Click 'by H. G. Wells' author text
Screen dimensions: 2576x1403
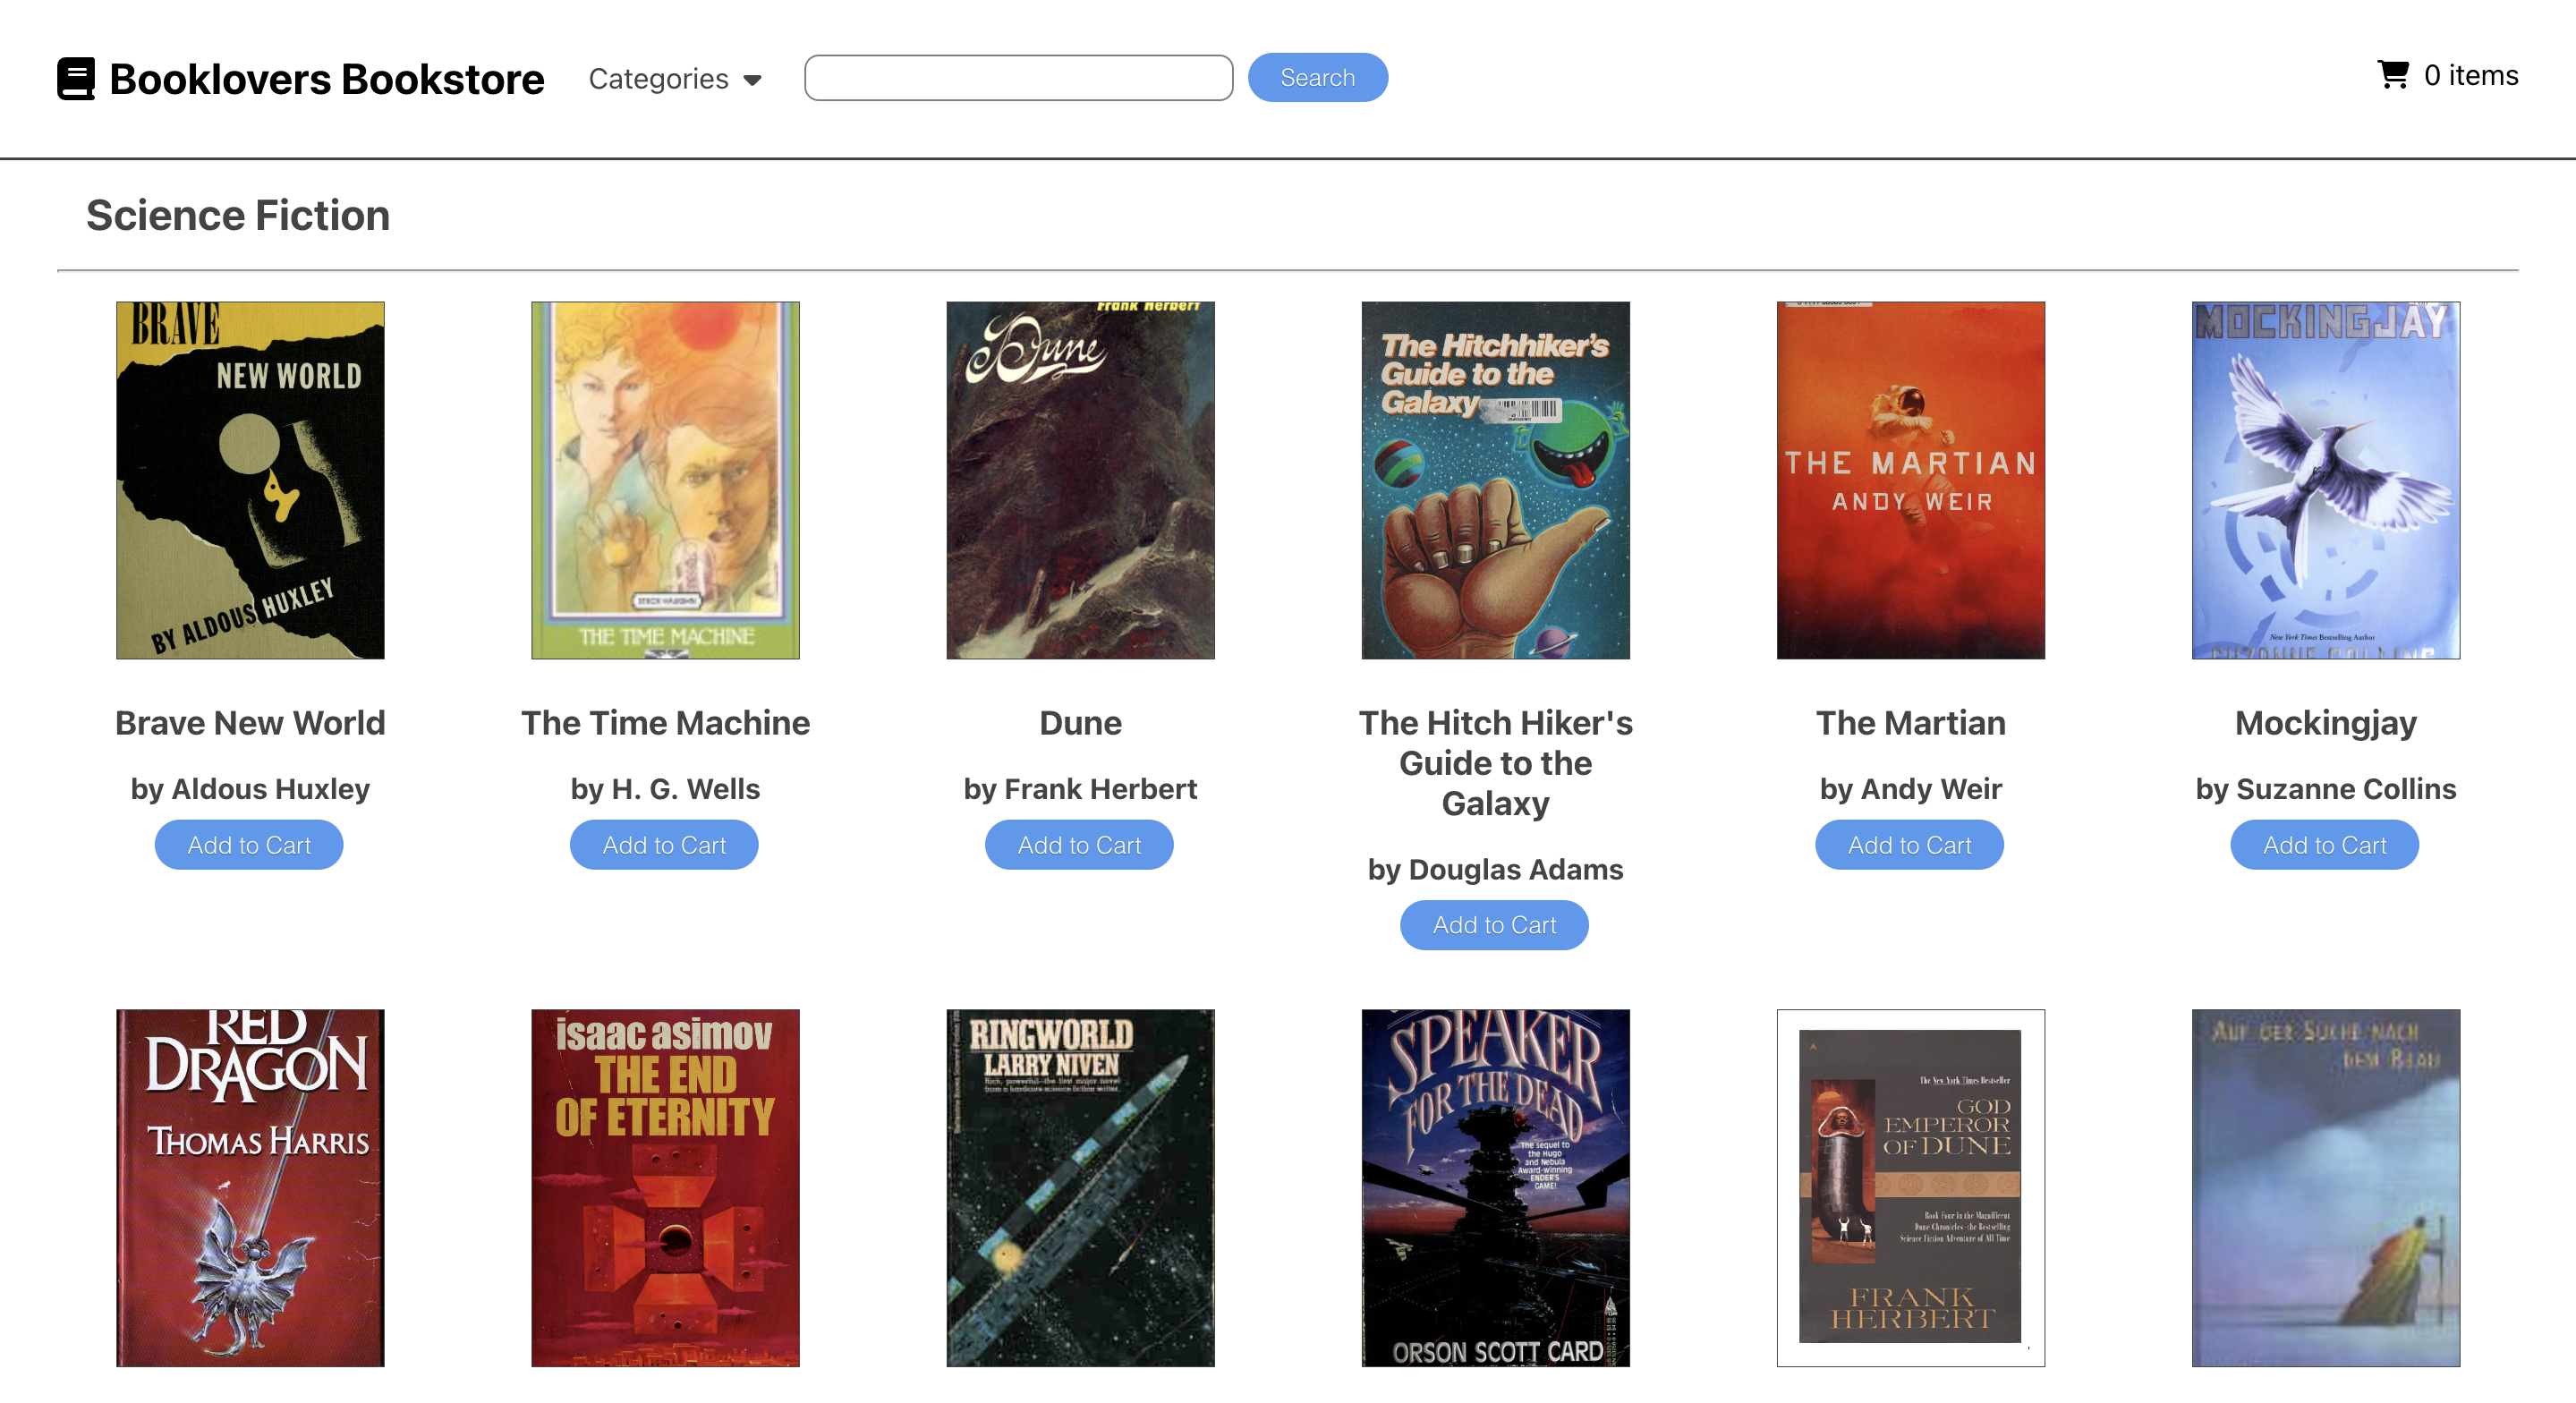pyautogui.click(x=665, y=789)
